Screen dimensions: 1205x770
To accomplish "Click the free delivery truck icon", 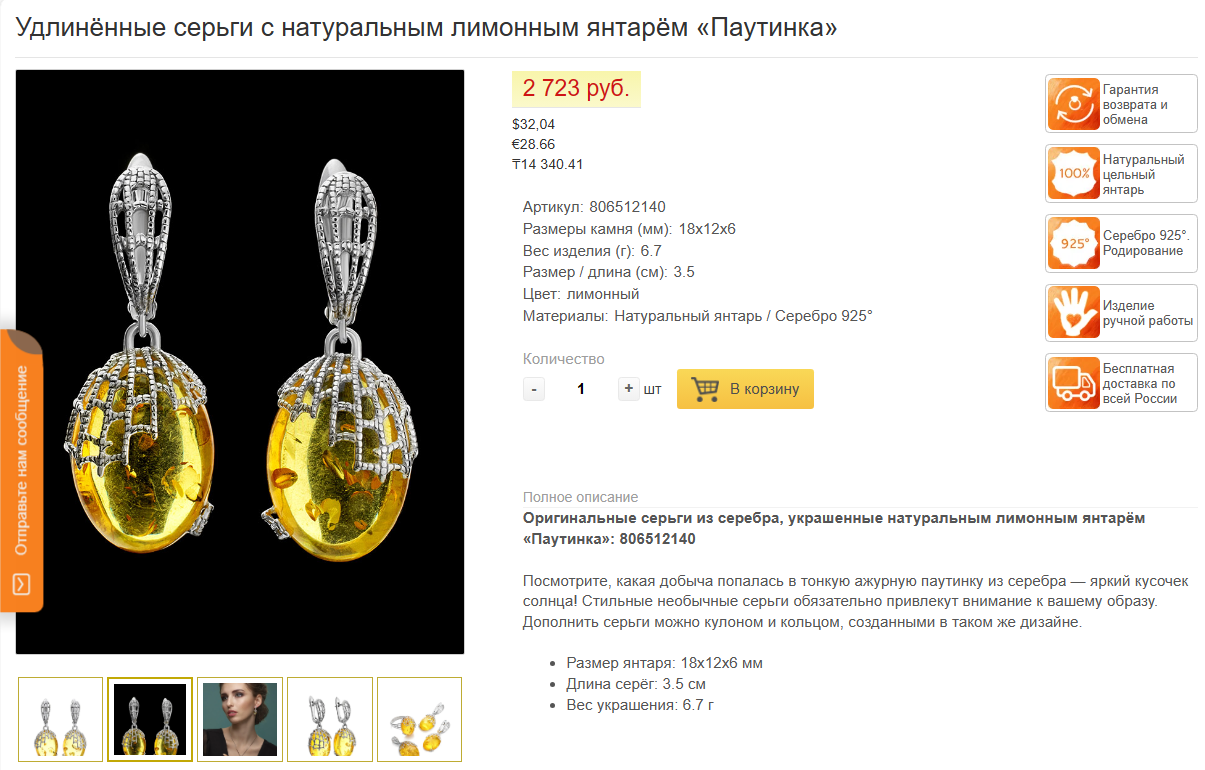I will point(1074,383).
